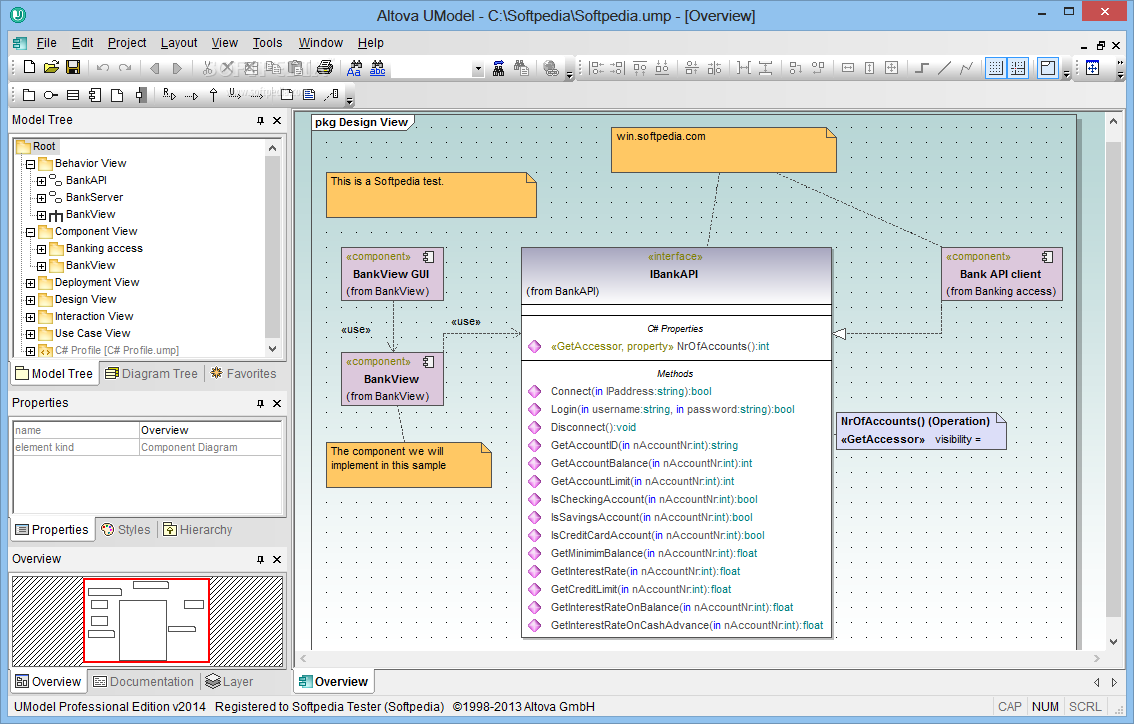
Task: Collapse the Behavior View folder
Action: pyautogui.click(x=30, y=164)
